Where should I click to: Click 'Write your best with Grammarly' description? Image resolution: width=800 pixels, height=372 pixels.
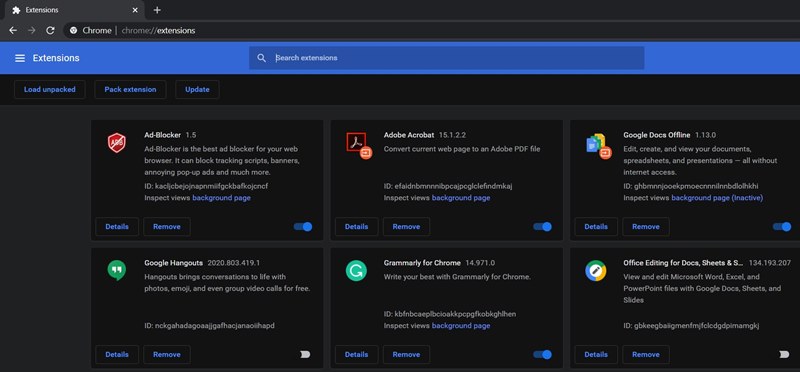click(458, 277)
